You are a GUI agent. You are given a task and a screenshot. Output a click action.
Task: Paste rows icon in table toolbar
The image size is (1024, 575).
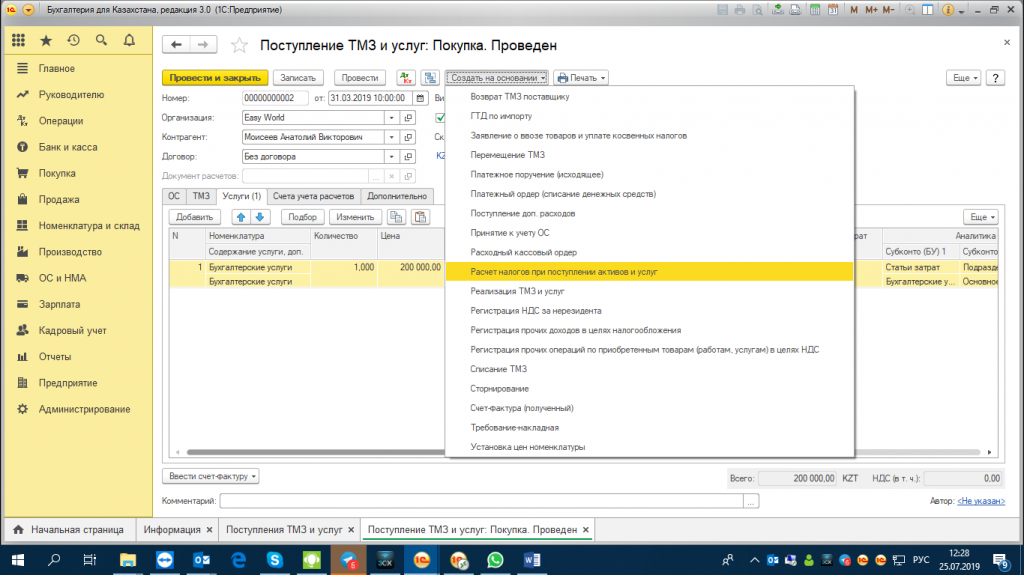pos(421,217)
